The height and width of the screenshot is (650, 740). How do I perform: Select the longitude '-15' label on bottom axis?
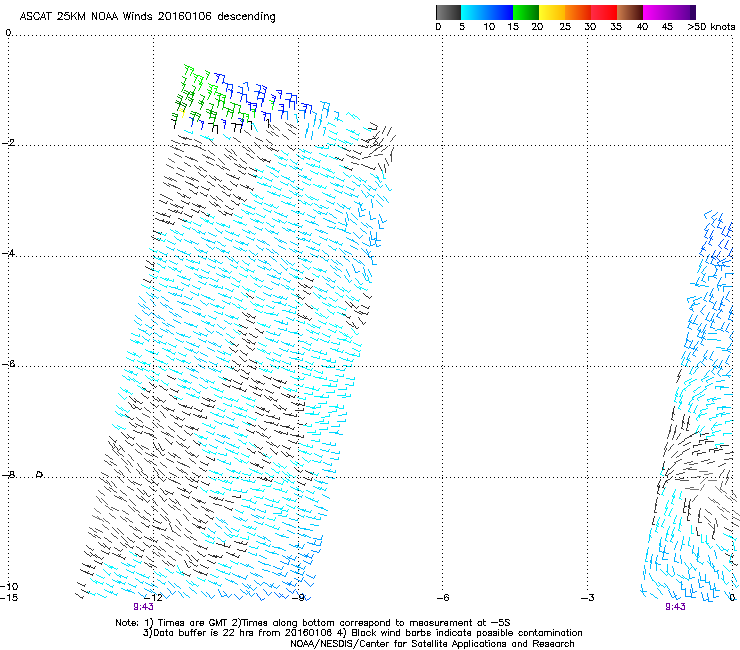click(x=9, y=598)
